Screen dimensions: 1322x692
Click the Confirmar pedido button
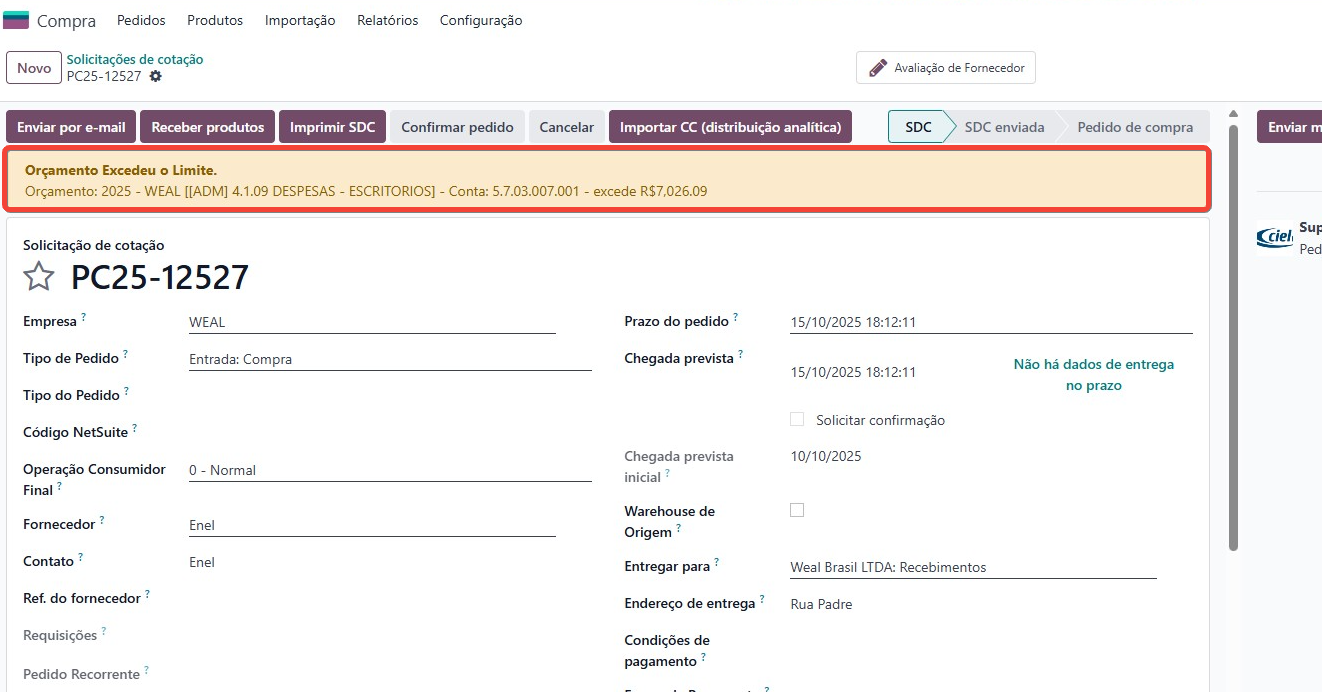click(x=457, y=127)
